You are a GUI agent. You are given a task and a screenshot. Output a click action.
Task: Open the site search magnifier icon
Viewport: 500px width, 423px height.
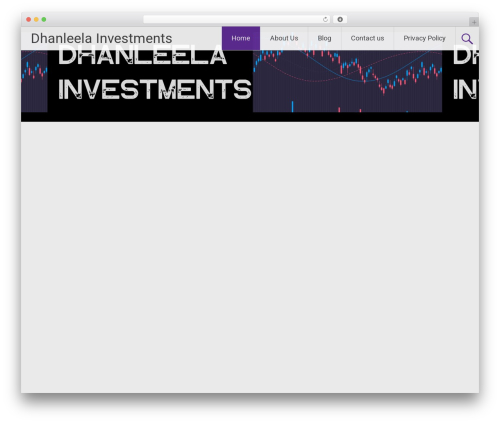click(467, 39)
